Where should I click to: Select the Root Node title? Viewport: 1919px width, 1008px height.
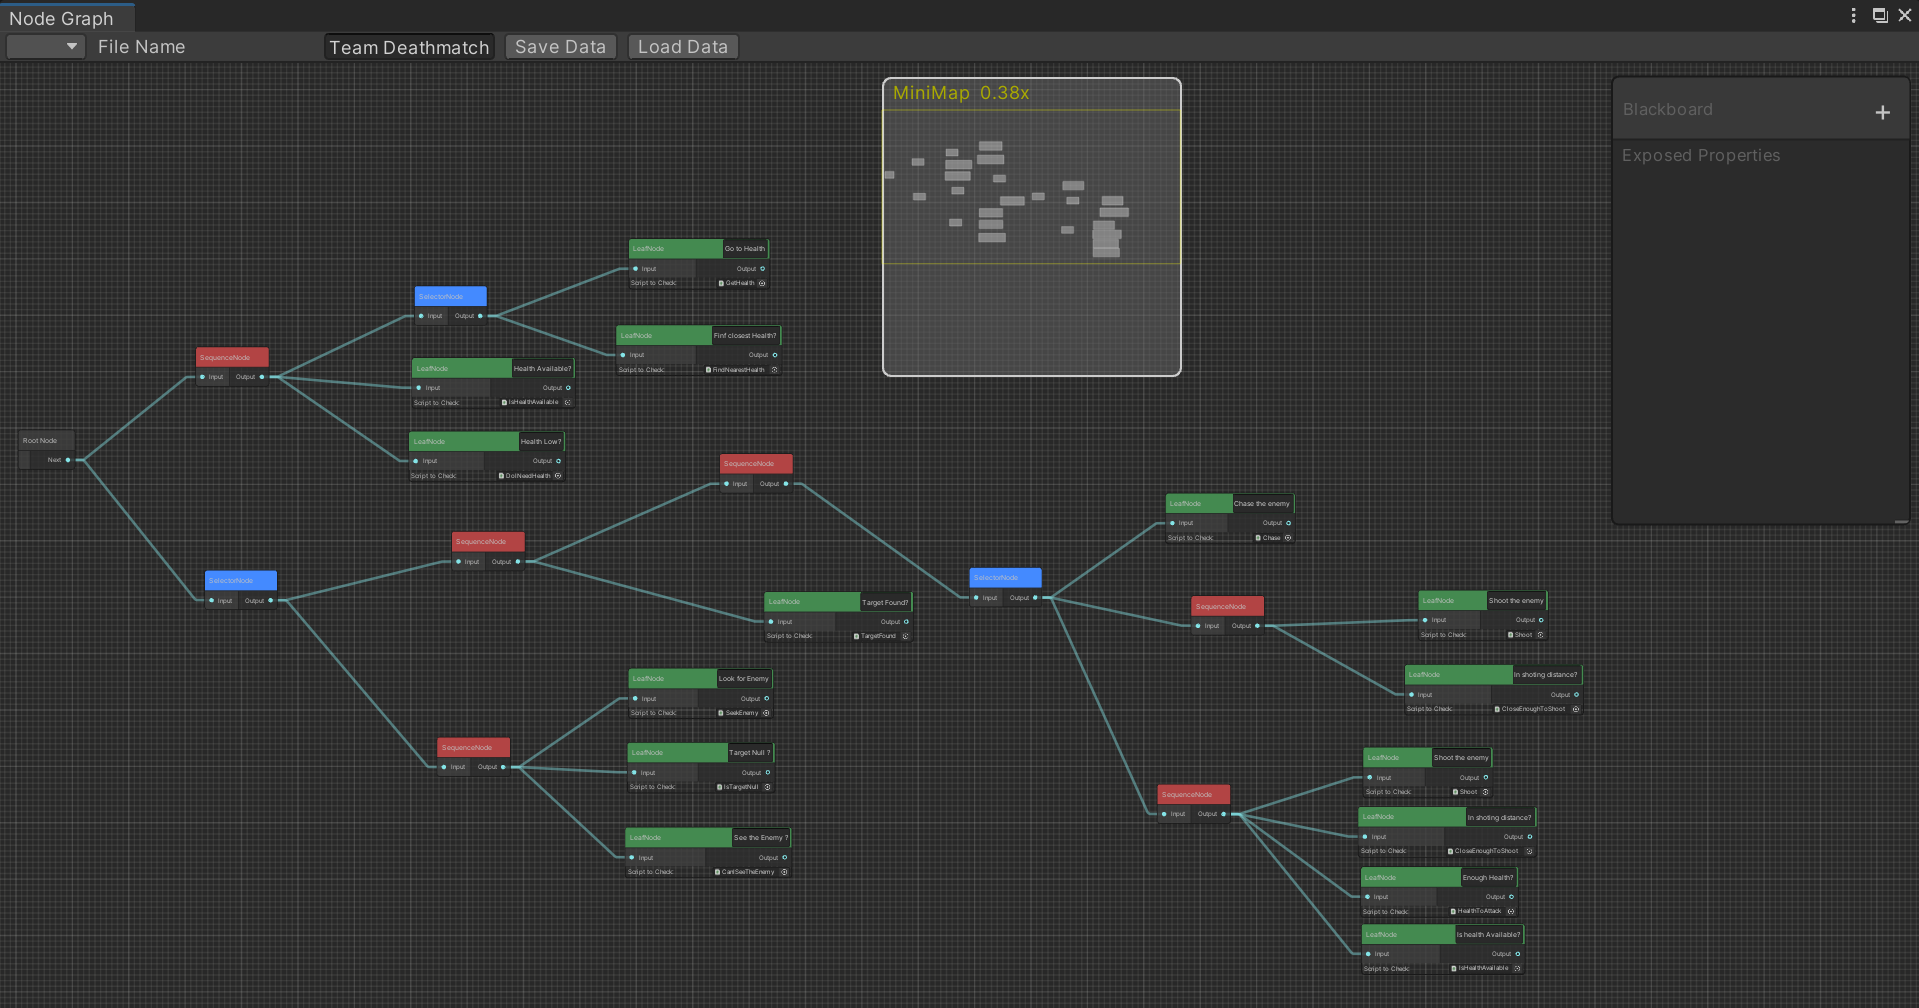tap(40, 441)
